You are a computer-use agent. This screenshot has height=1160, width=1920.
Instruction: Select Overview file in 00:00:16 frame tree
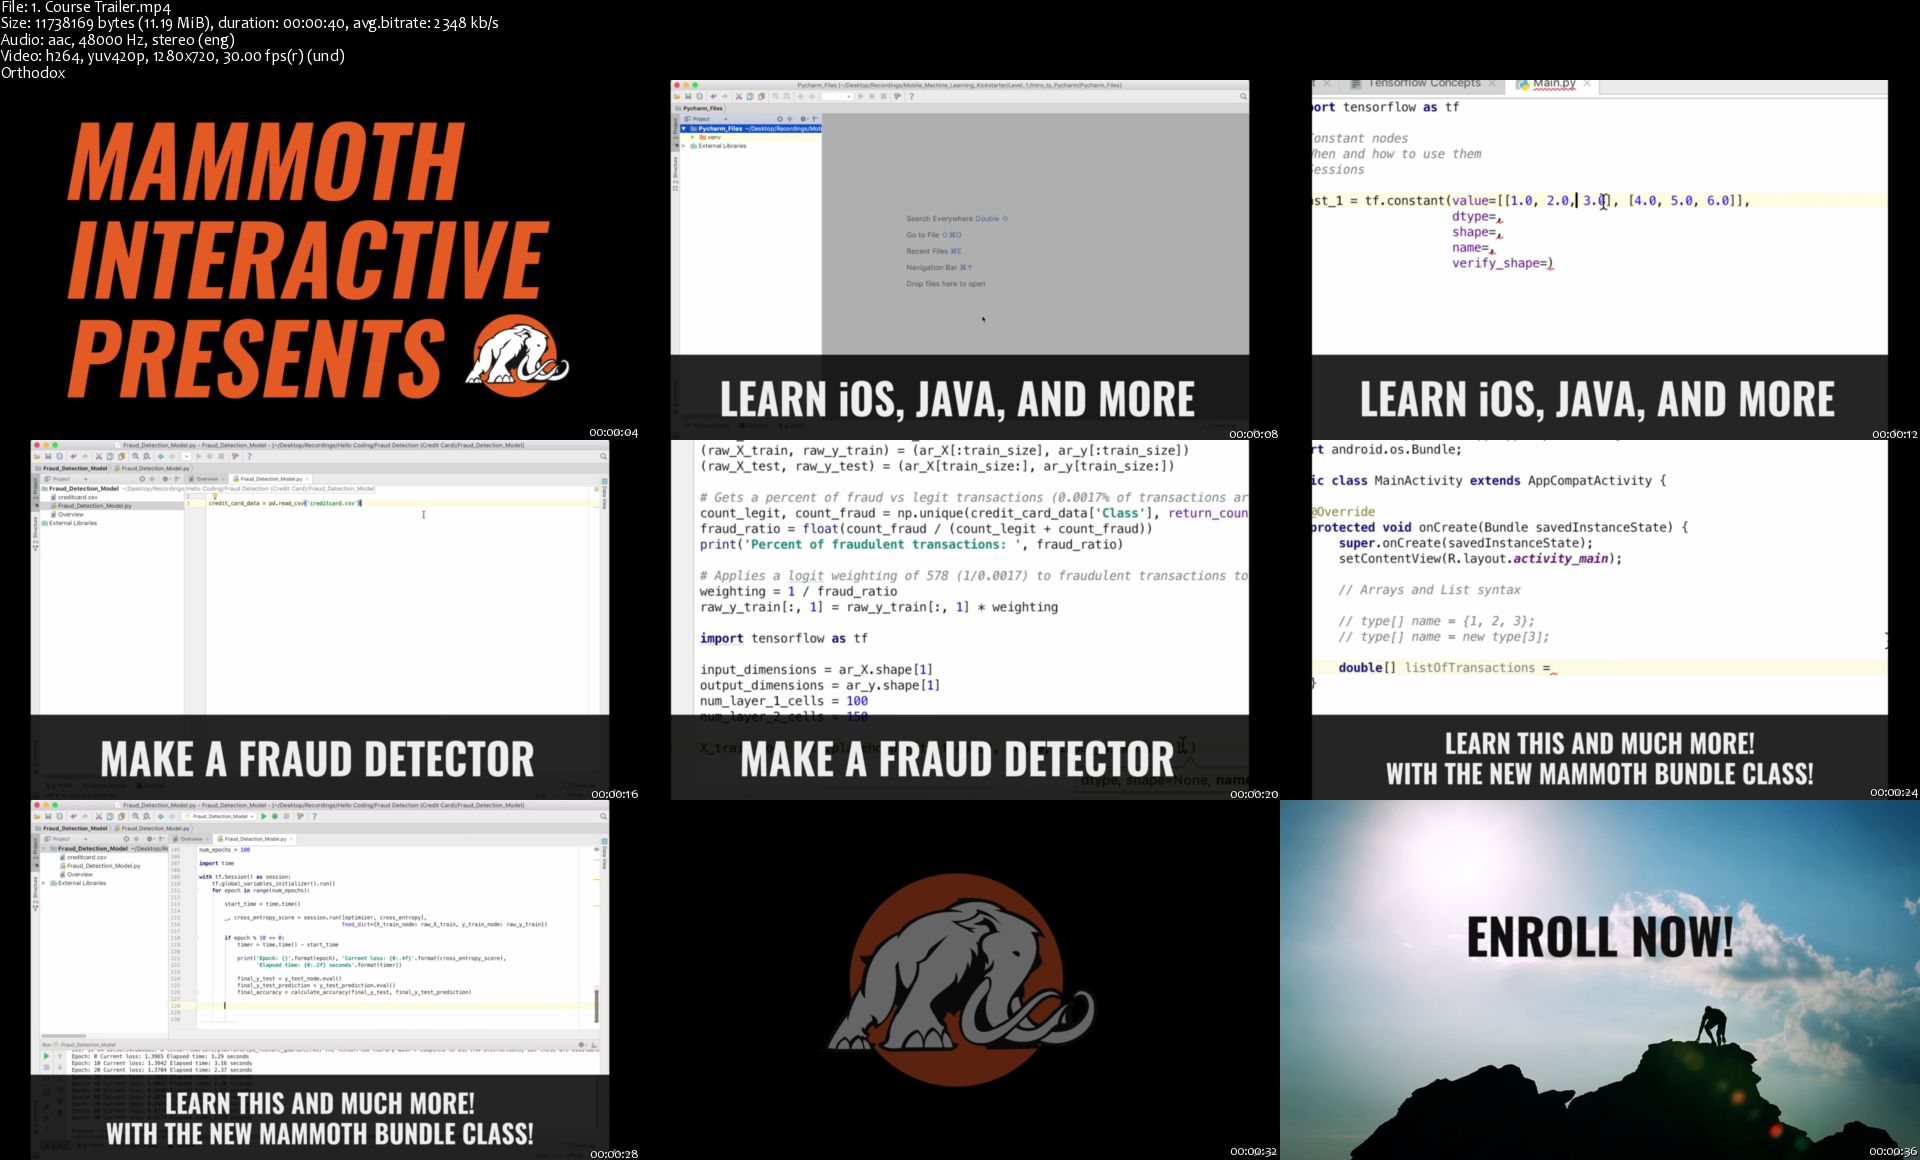[x=68, y=514]
